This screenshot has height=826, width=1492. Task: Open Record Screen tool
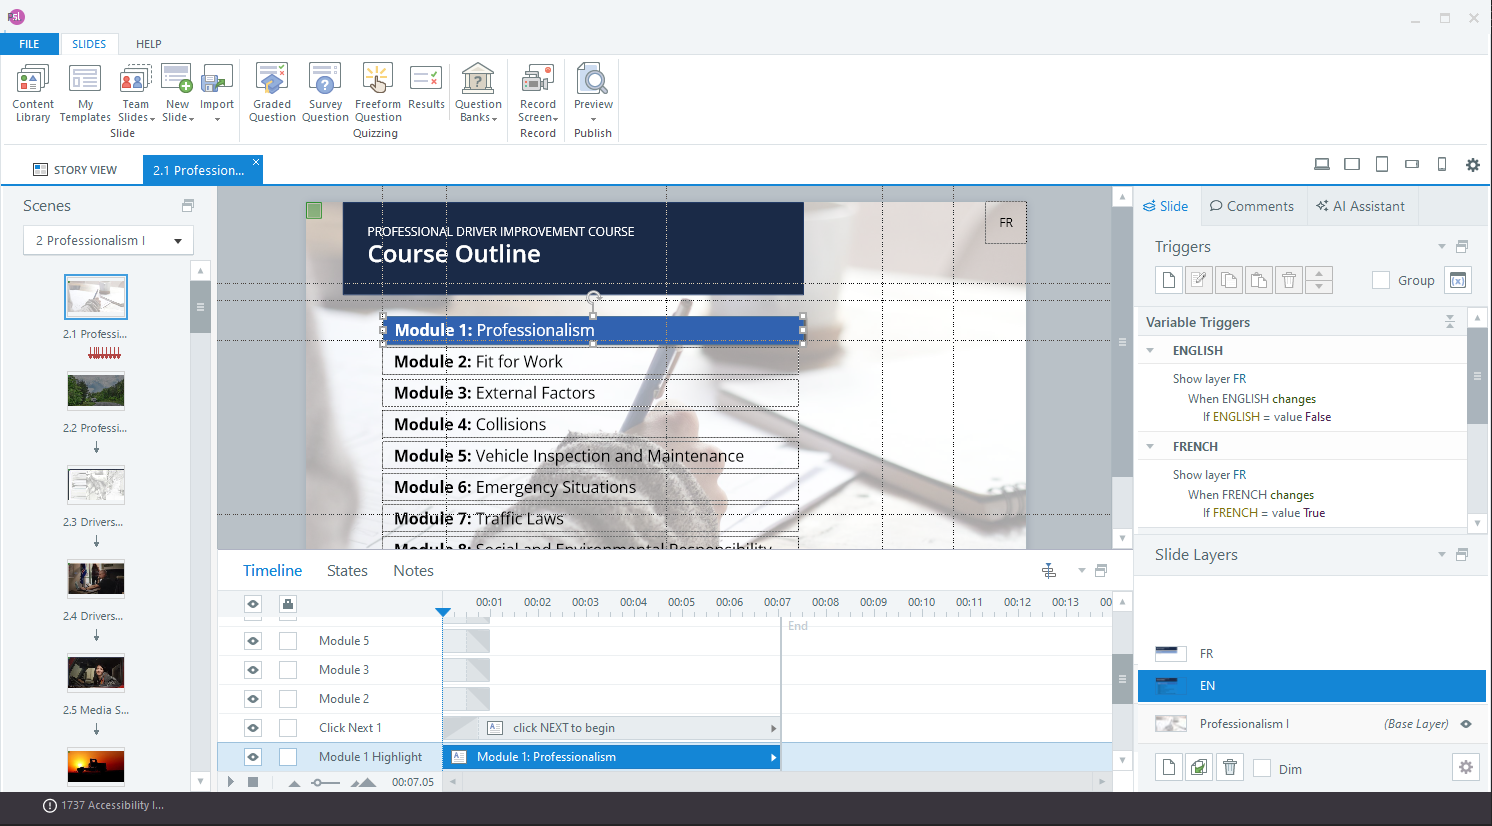(538, 92)
